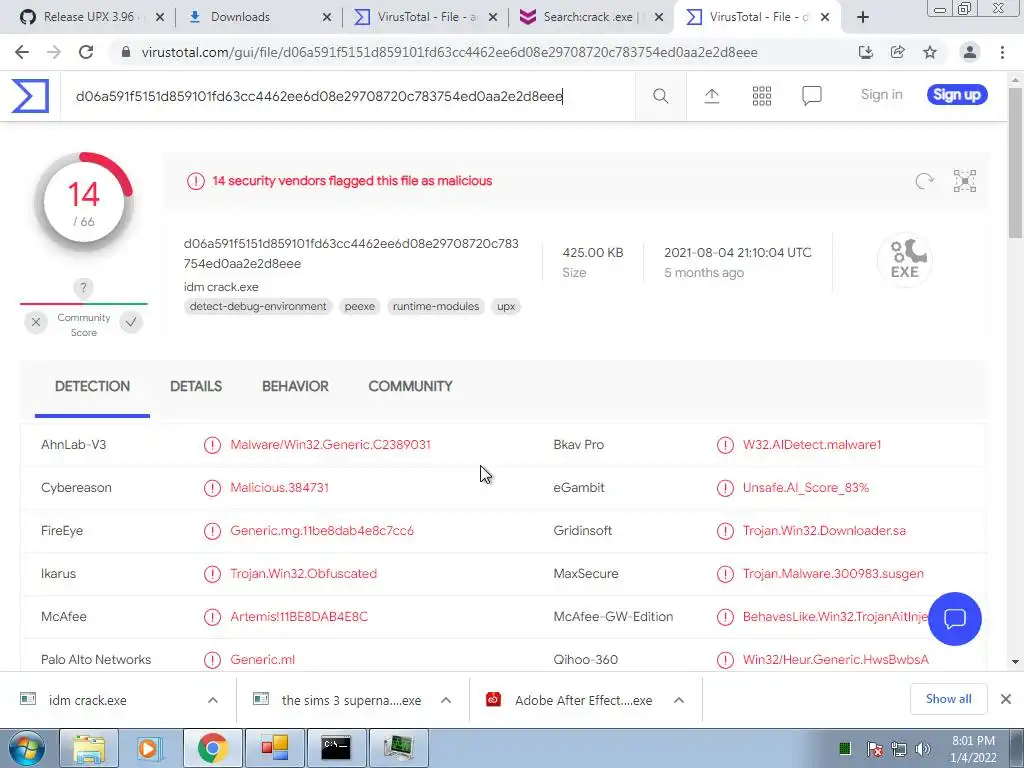The height and width of the screenshot is (768, 1024).
Task: Click the browser address bar URL
Action: pyautogui.click(x=449, y=52)
